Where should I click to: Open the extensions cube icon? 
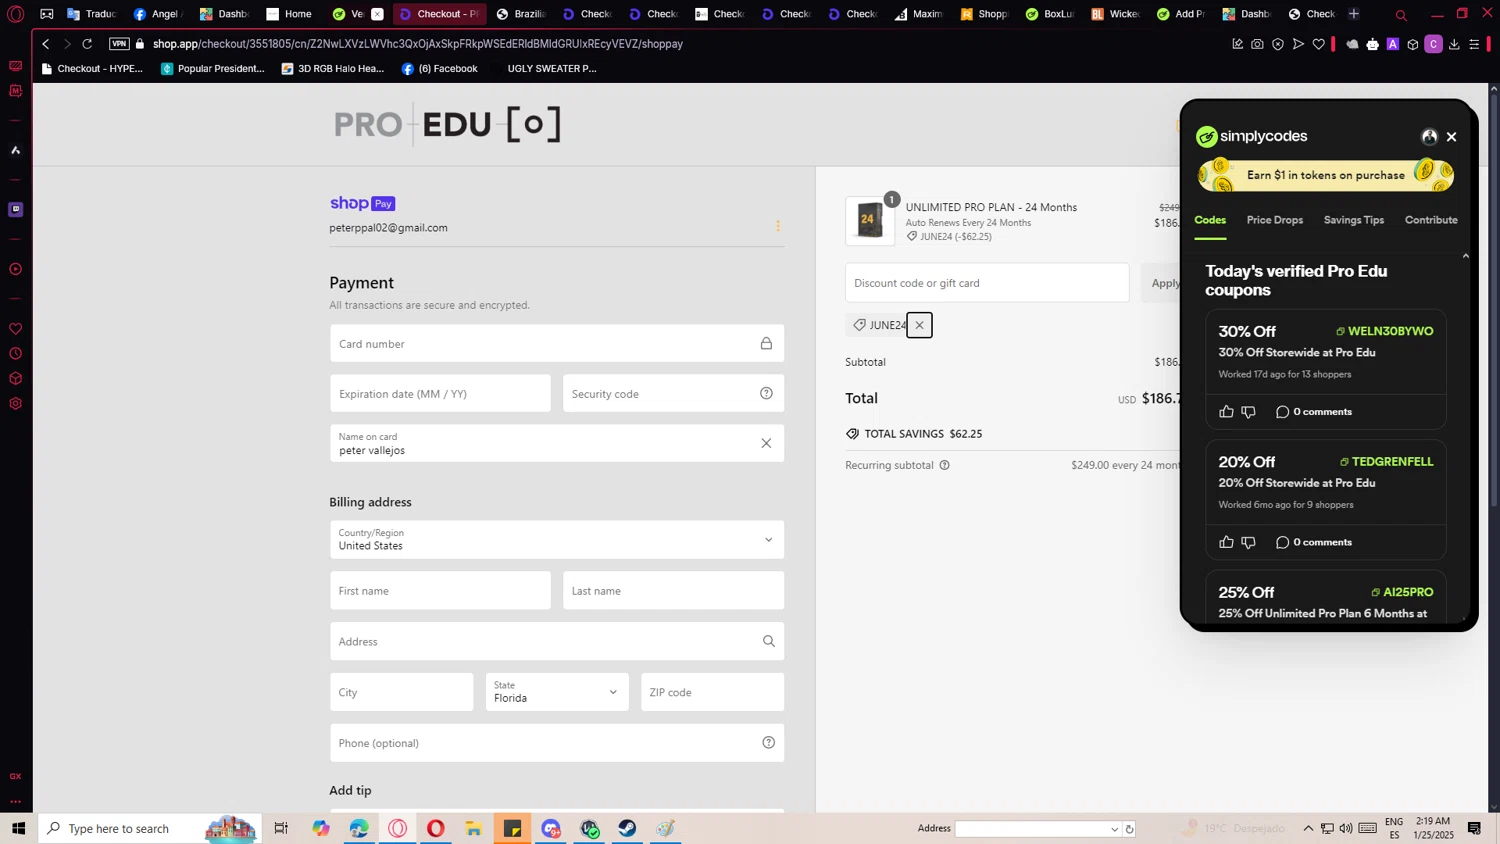point(1413,44)
